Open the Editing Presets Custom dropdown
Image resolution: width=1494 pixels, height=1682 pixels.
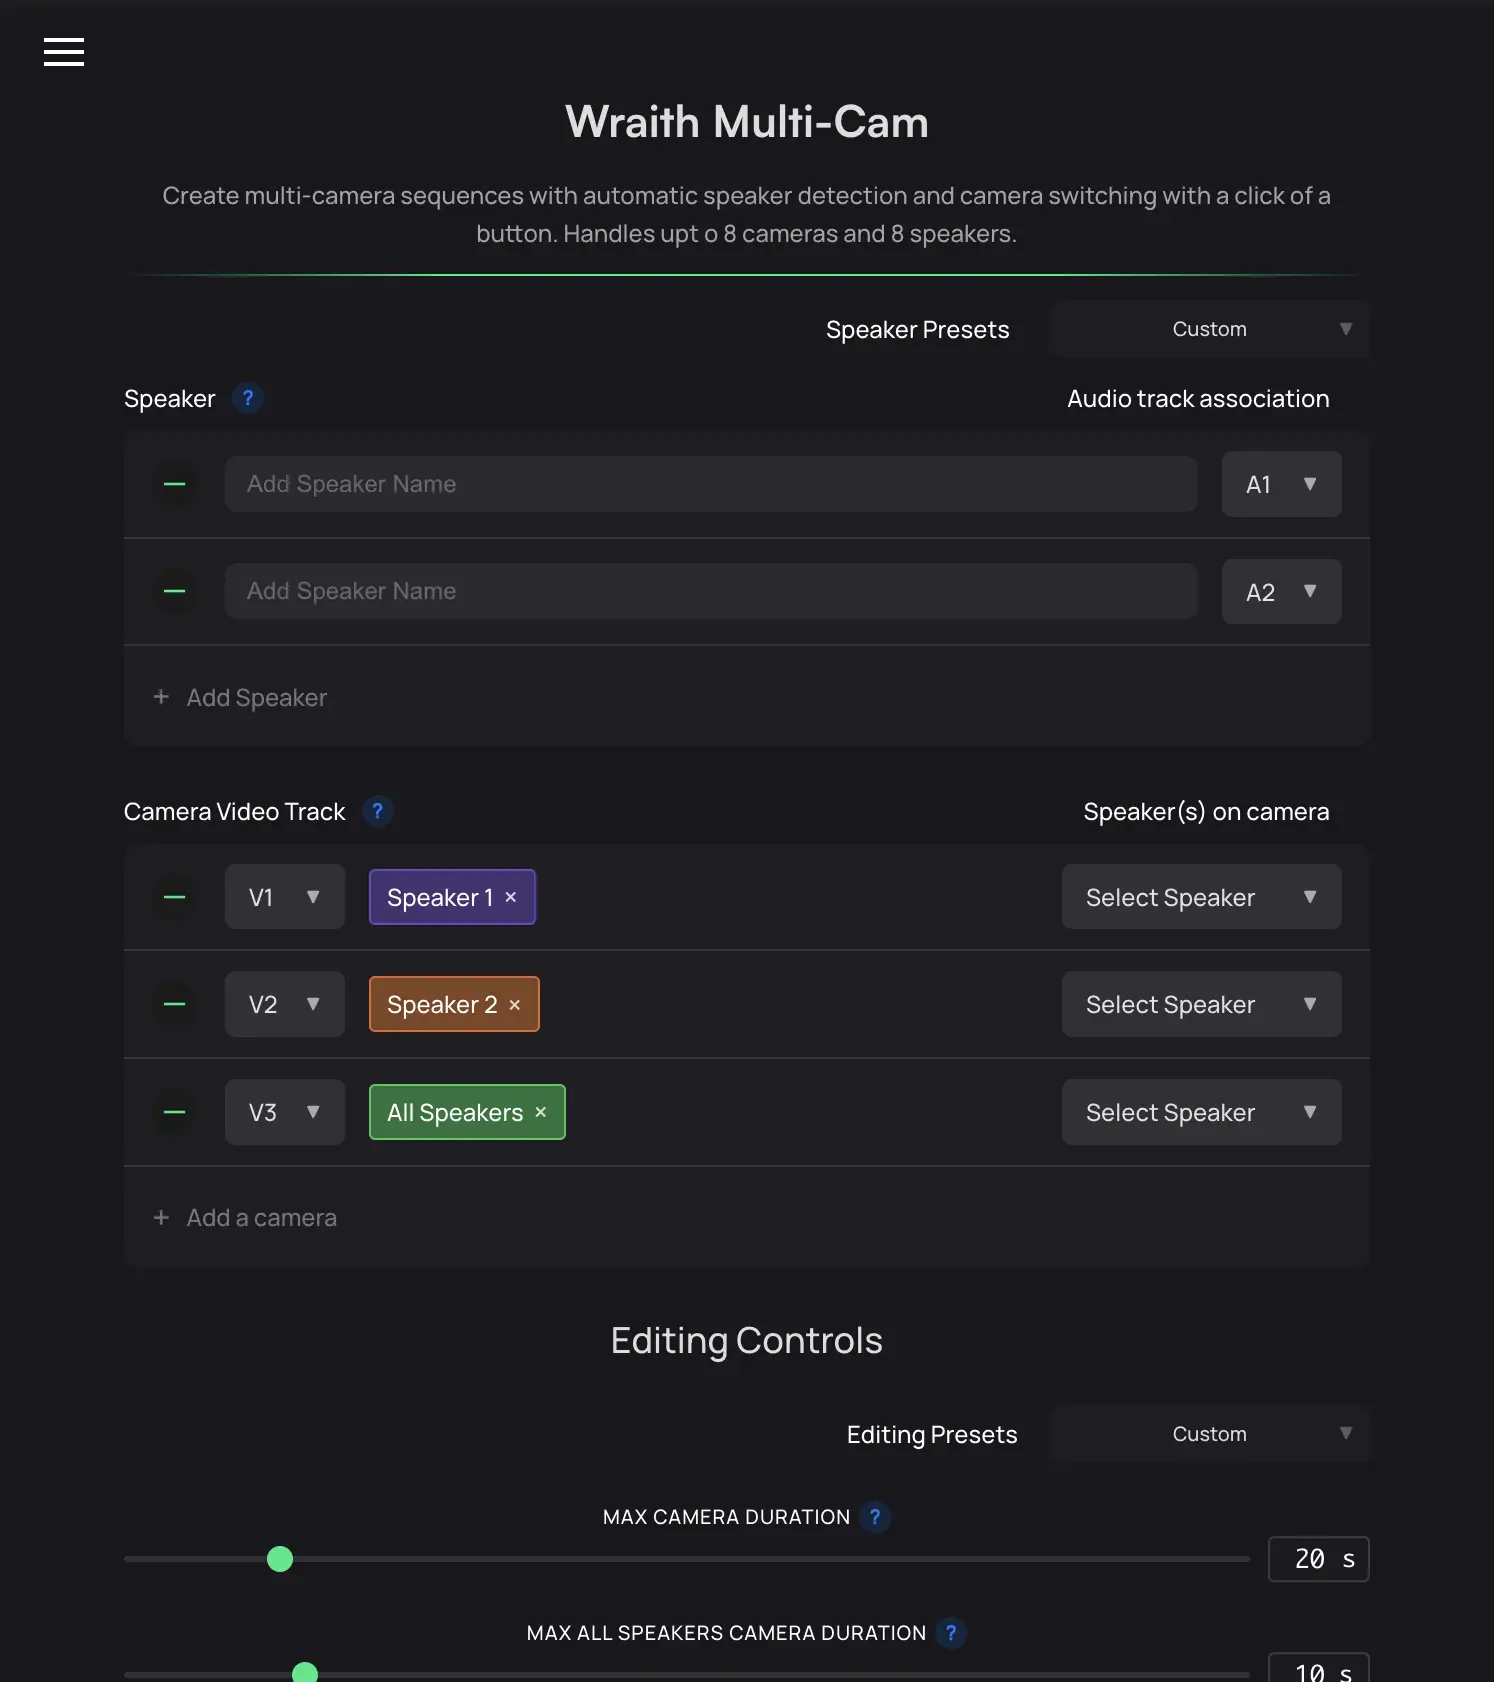pyautogui.click(x=1209, y=1434)
